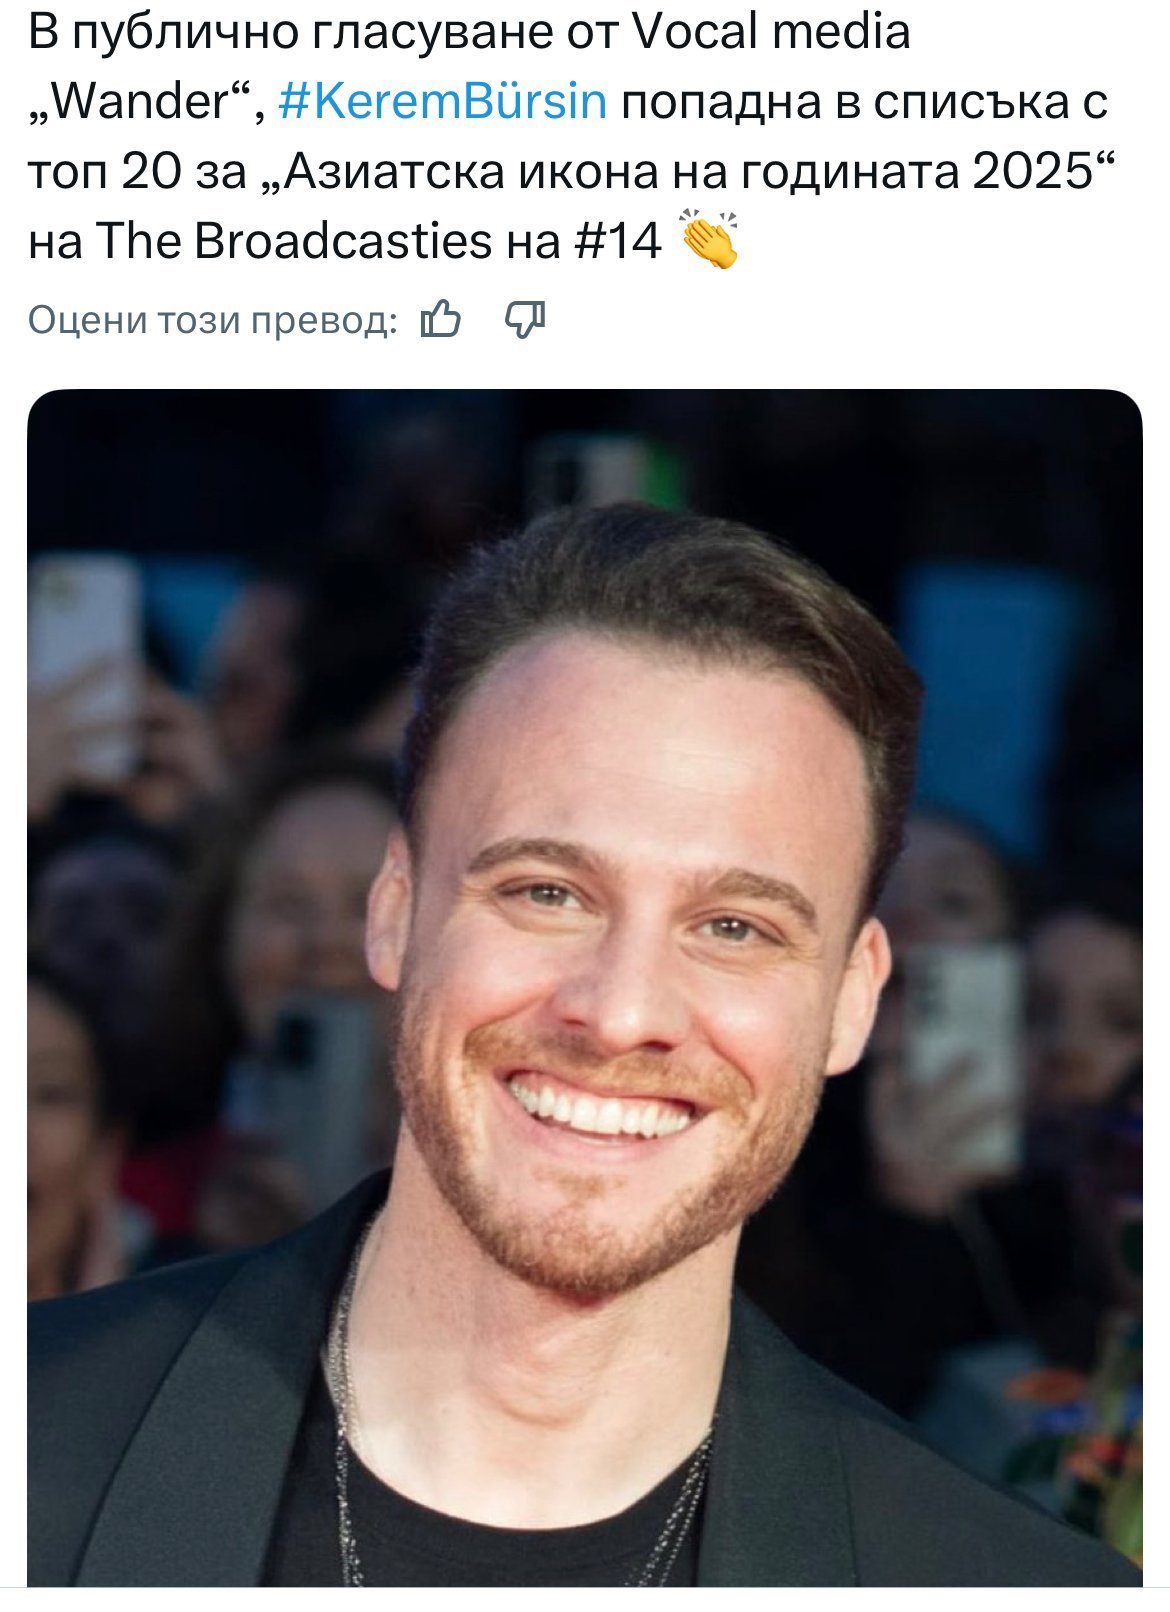Open the #KeremBürsin hashtag

coord(443,102)
